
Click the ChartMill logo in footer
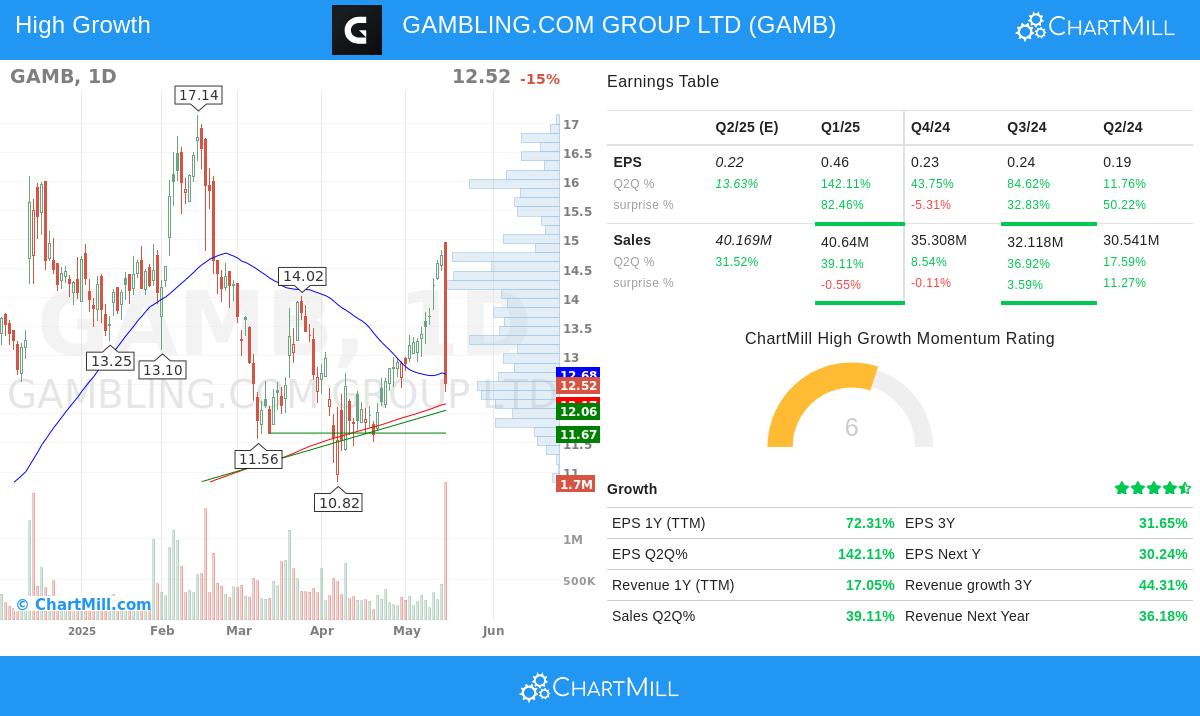coord(599,687)
